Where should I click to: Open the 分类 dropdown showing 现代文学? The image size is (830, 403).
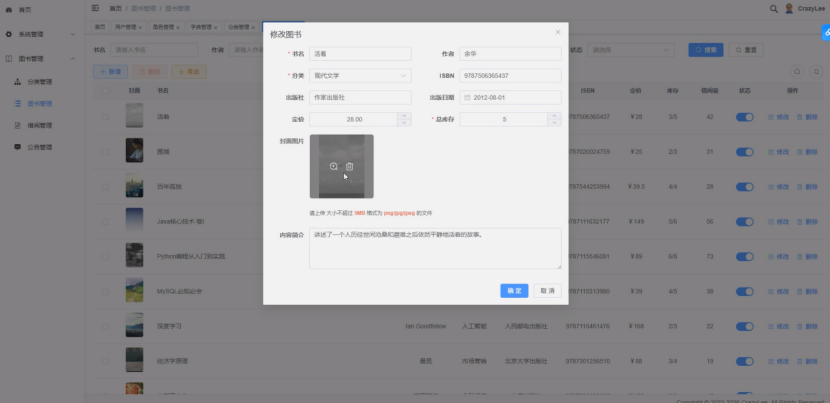pos(360,76)
